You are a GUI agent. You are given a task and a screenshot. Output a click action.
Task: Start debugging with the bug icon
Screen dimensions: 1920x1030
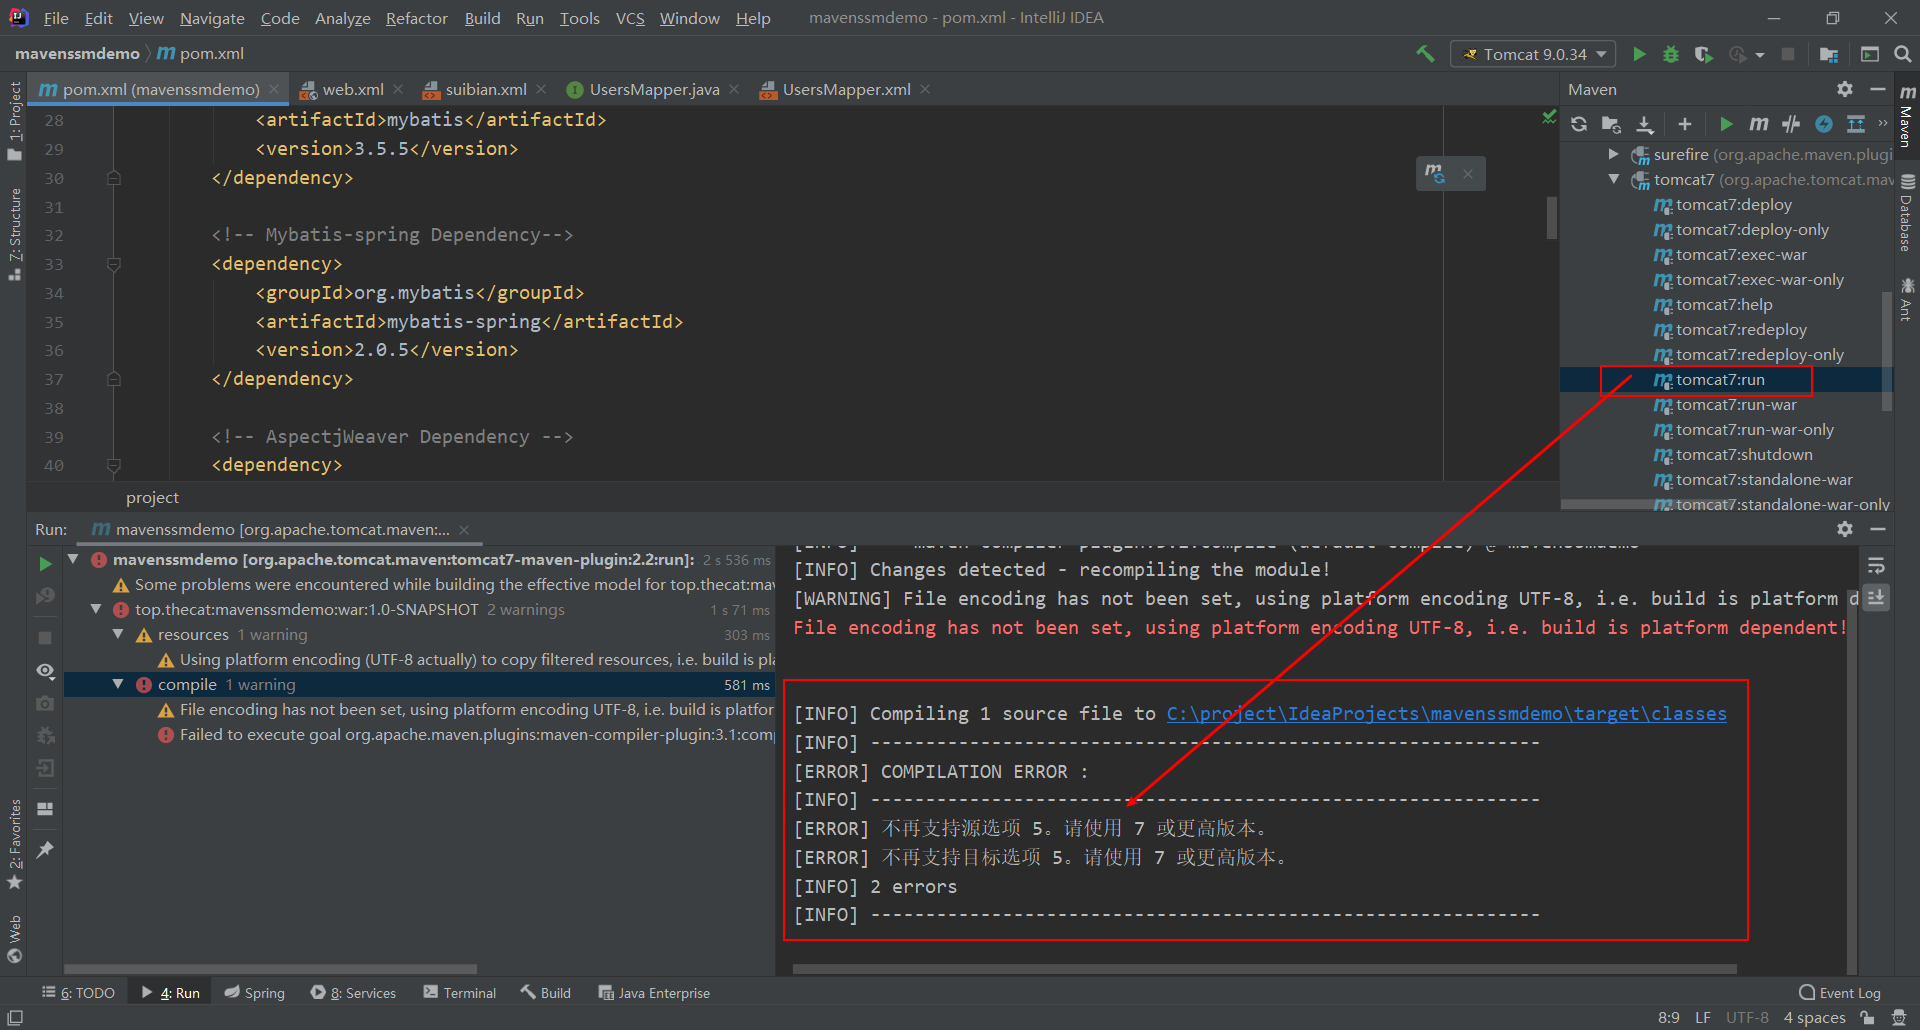point(1670,54)
